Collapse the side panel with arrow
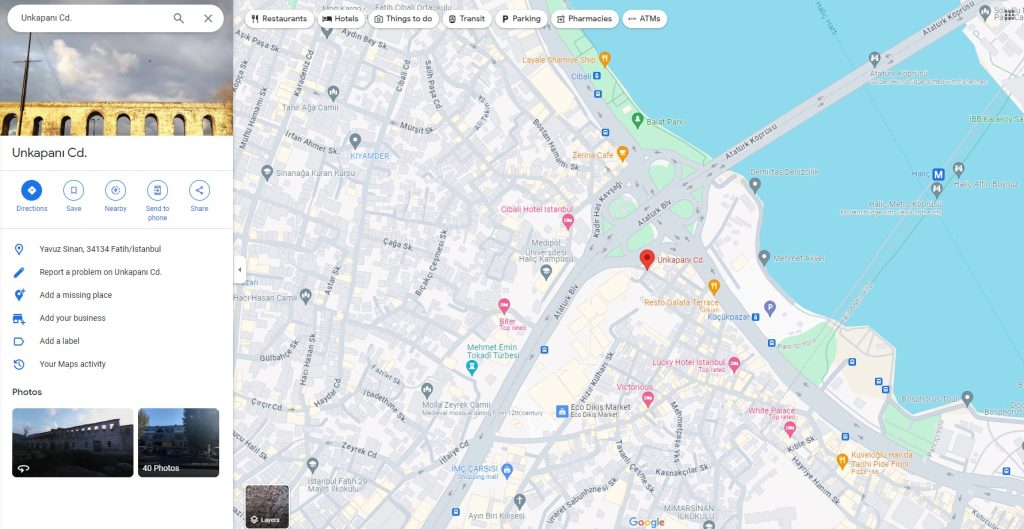 [x=240, y=270]
